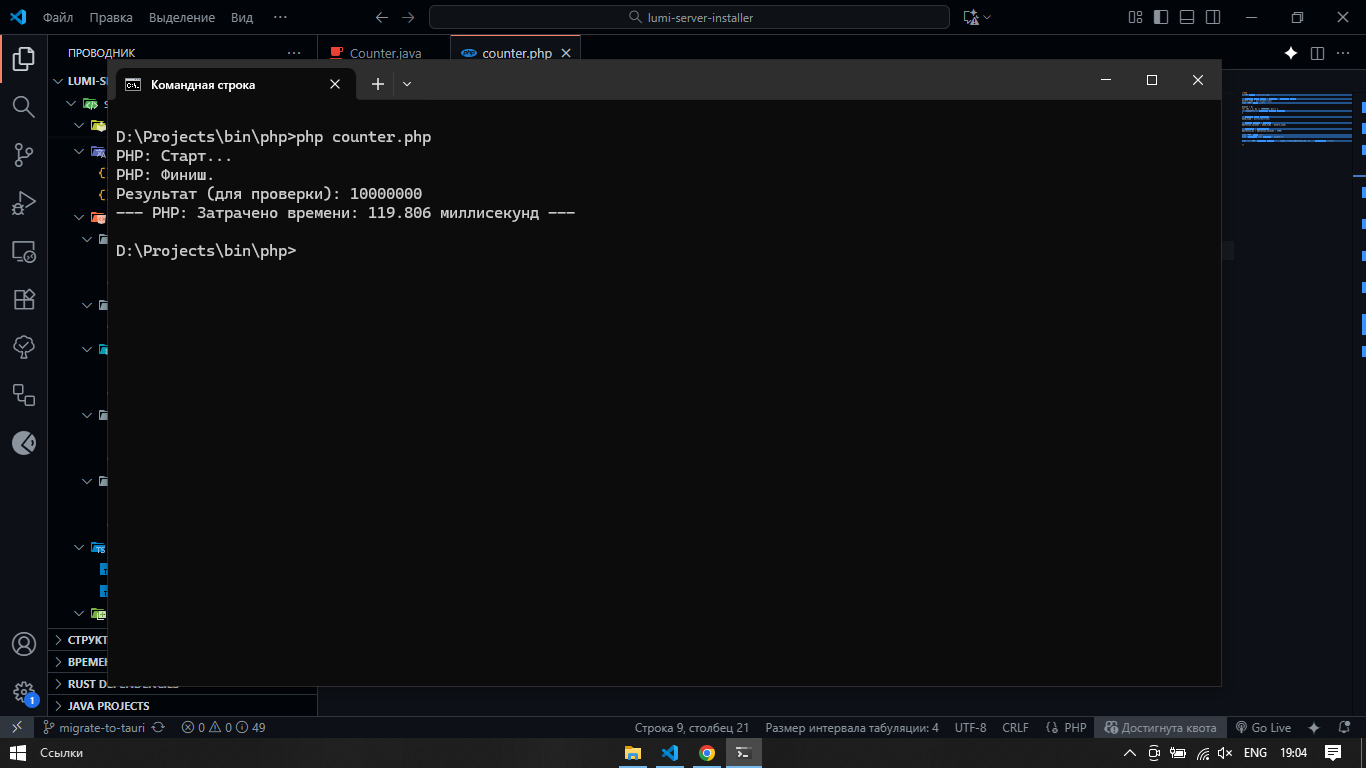The image size is (1366, 768).
Task: Open the Remote Explorer view
Action: pyautogui.click(x=23, y=252)
